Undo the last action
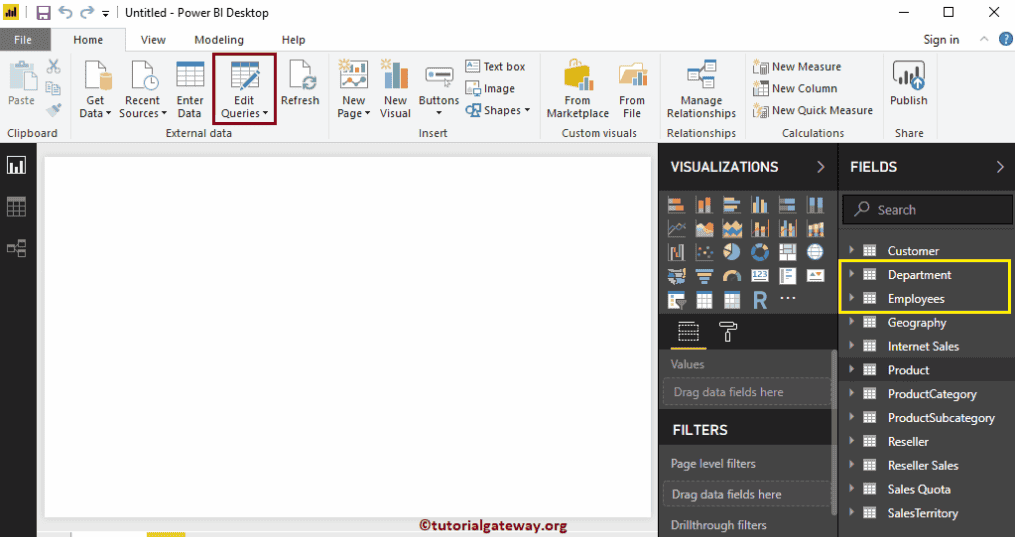This screenshot has height=537, width=1015. point(65,12)
